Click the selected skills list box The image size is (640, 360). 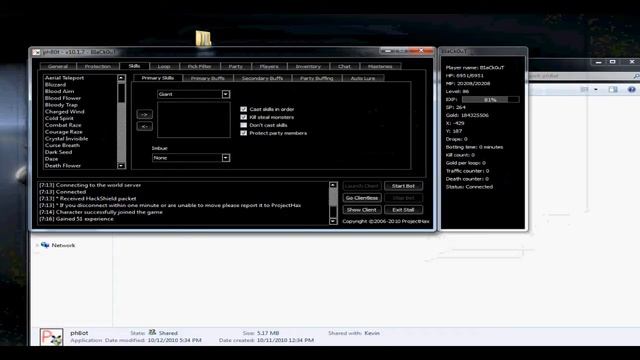(x=194, y=120)
